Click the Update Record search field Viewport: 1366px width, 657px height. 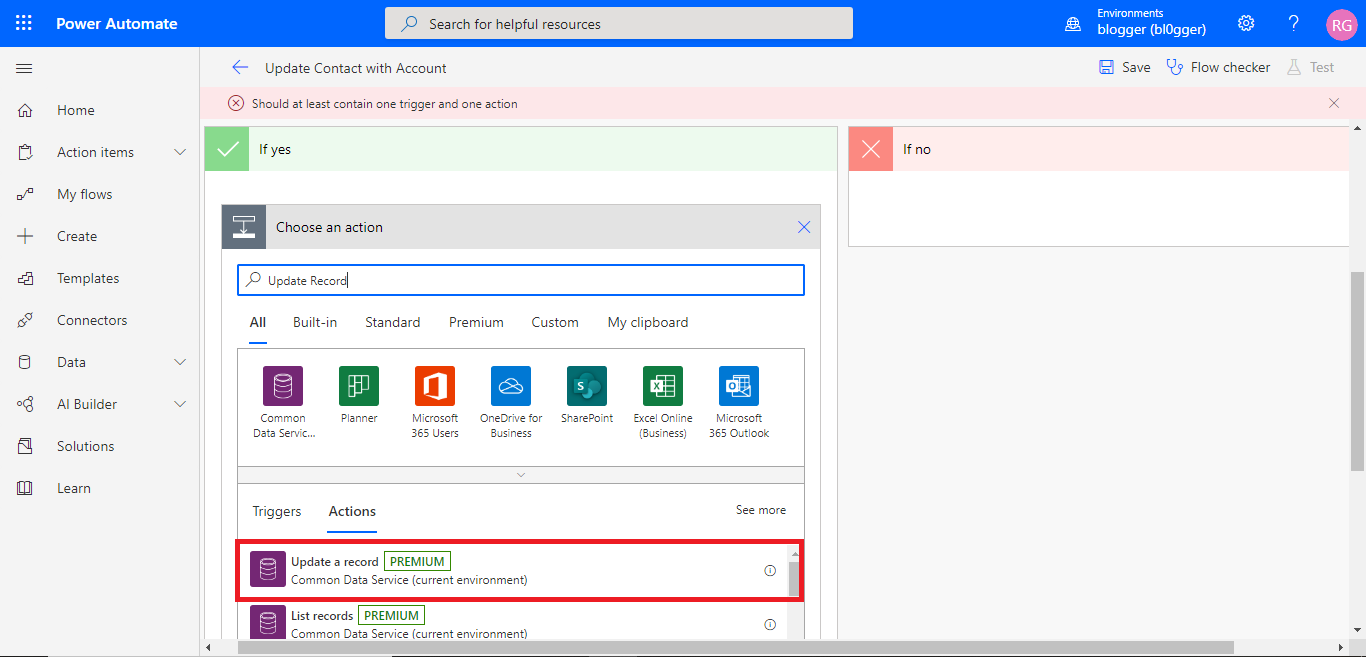point(521,280)
